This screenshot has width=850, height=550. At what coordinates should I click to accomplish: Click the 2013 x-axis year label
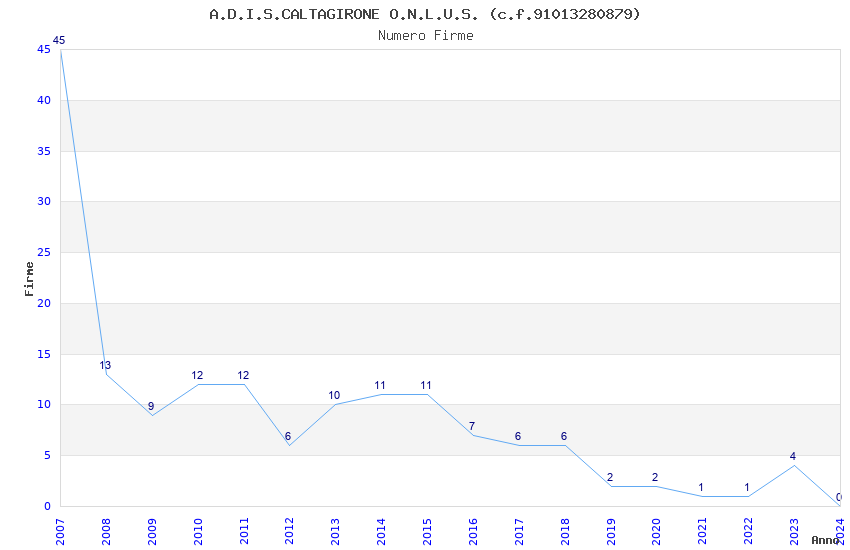(336, 531)
